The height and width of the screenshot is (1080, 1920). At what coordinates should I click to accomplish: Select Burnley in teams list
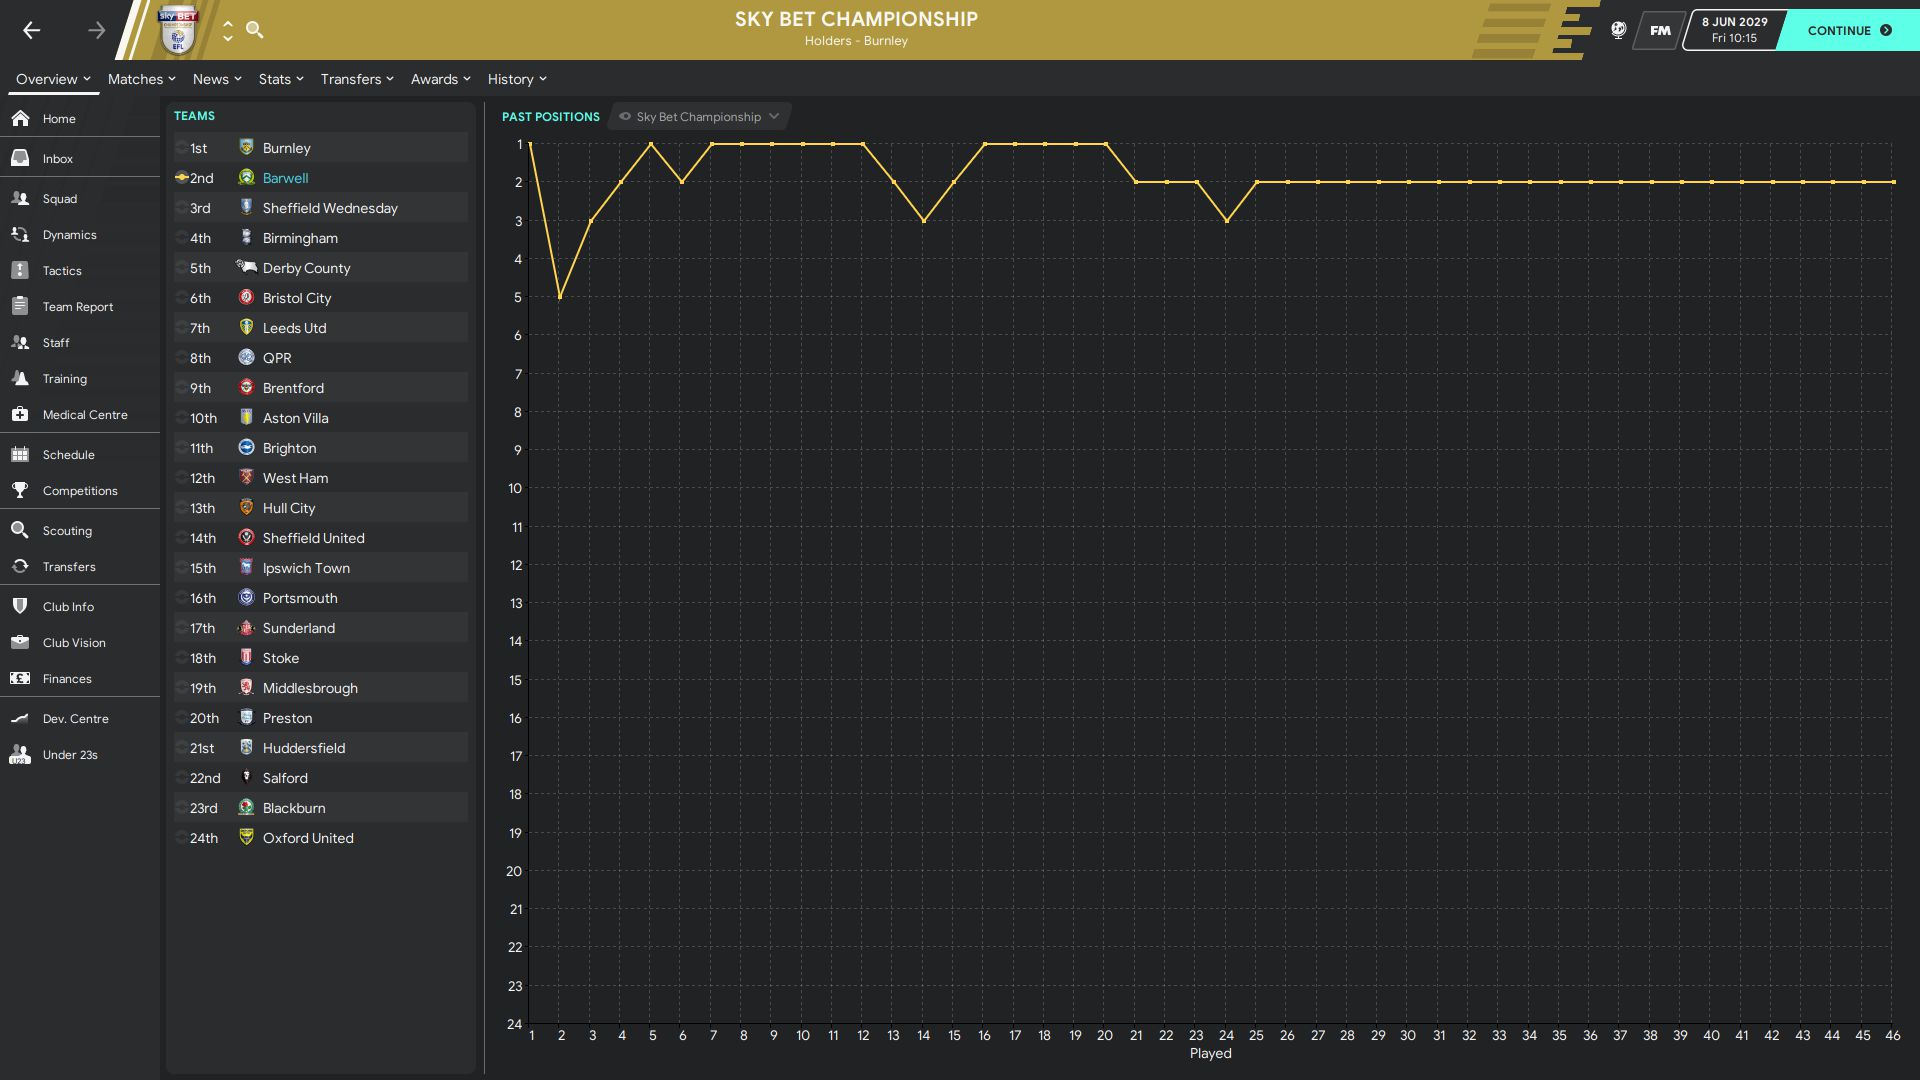[x=321, y=147]
